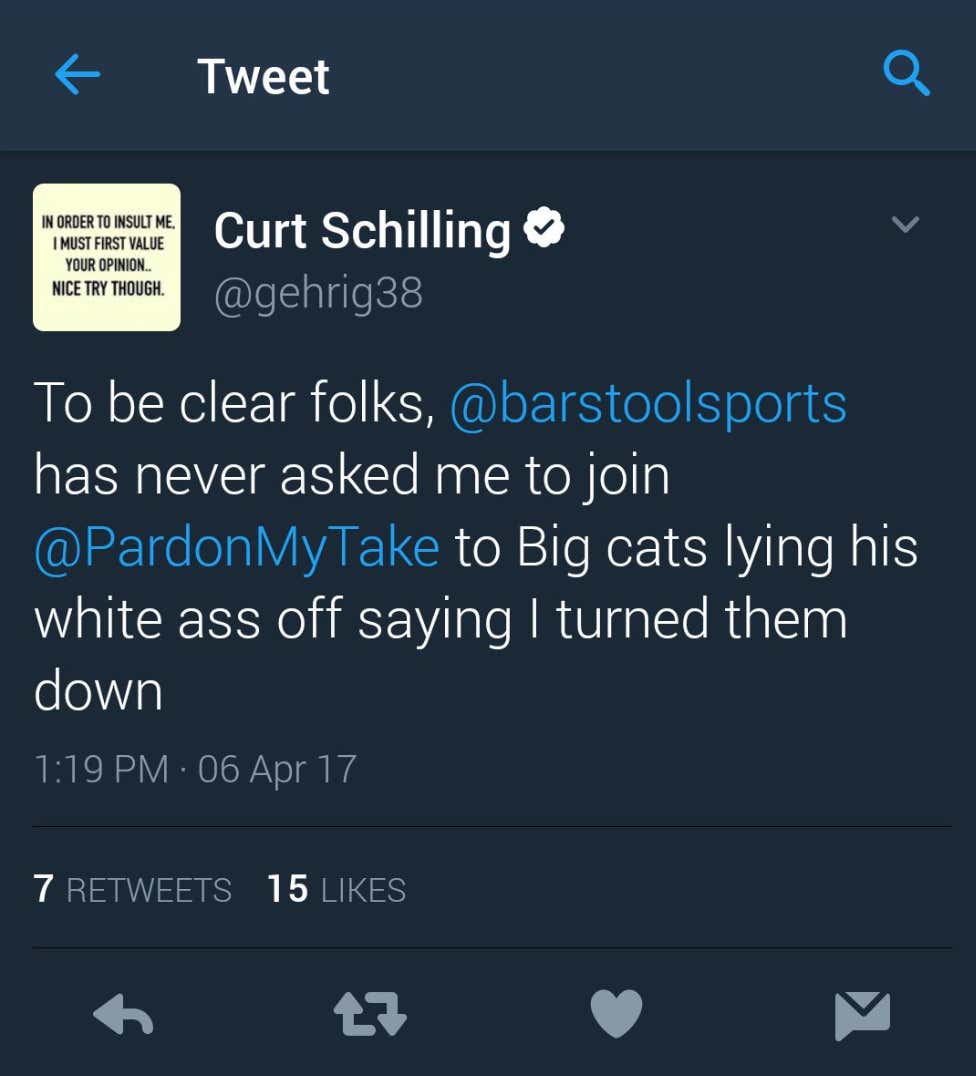
Task: Share the tweet via direct message envelope icon
Action: [863, 1015]
